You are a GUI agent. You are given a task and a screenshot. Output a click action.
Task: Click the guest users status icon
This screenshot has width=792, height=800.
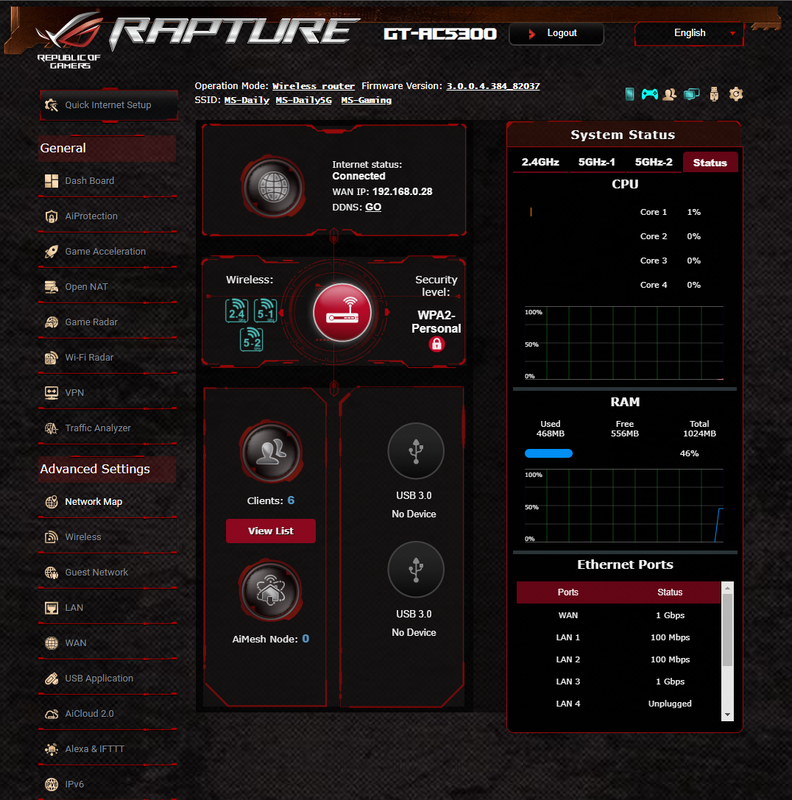[670, 94]
